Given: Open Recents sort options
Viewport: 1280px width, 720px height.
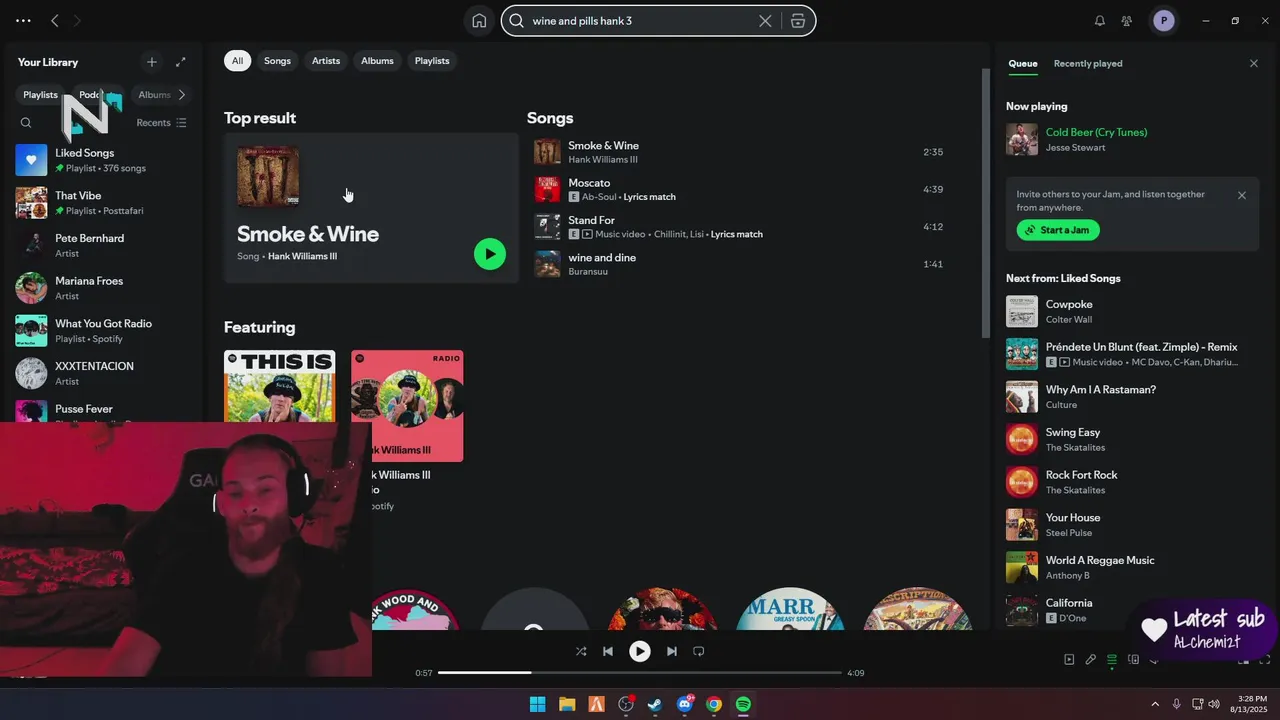Looking at the screenshot, I should point(161,123).
